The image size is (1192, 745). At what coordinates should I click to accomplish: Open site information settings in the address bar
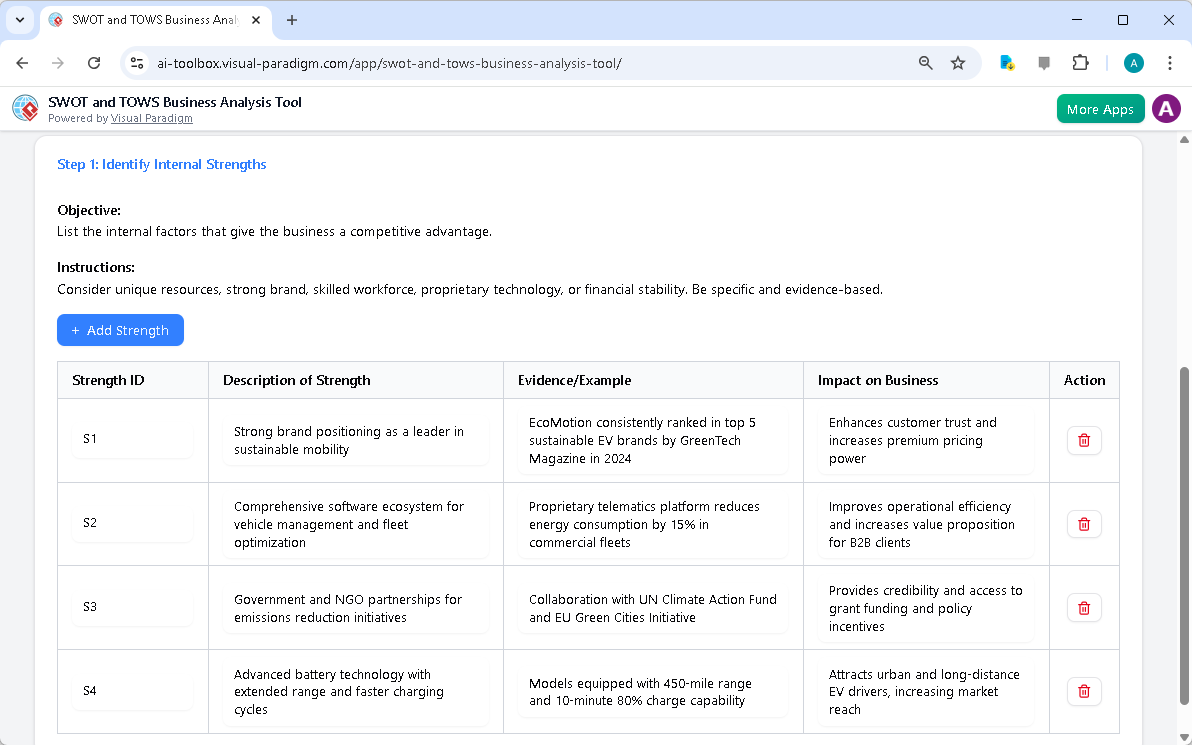click(x=136, y=62)
